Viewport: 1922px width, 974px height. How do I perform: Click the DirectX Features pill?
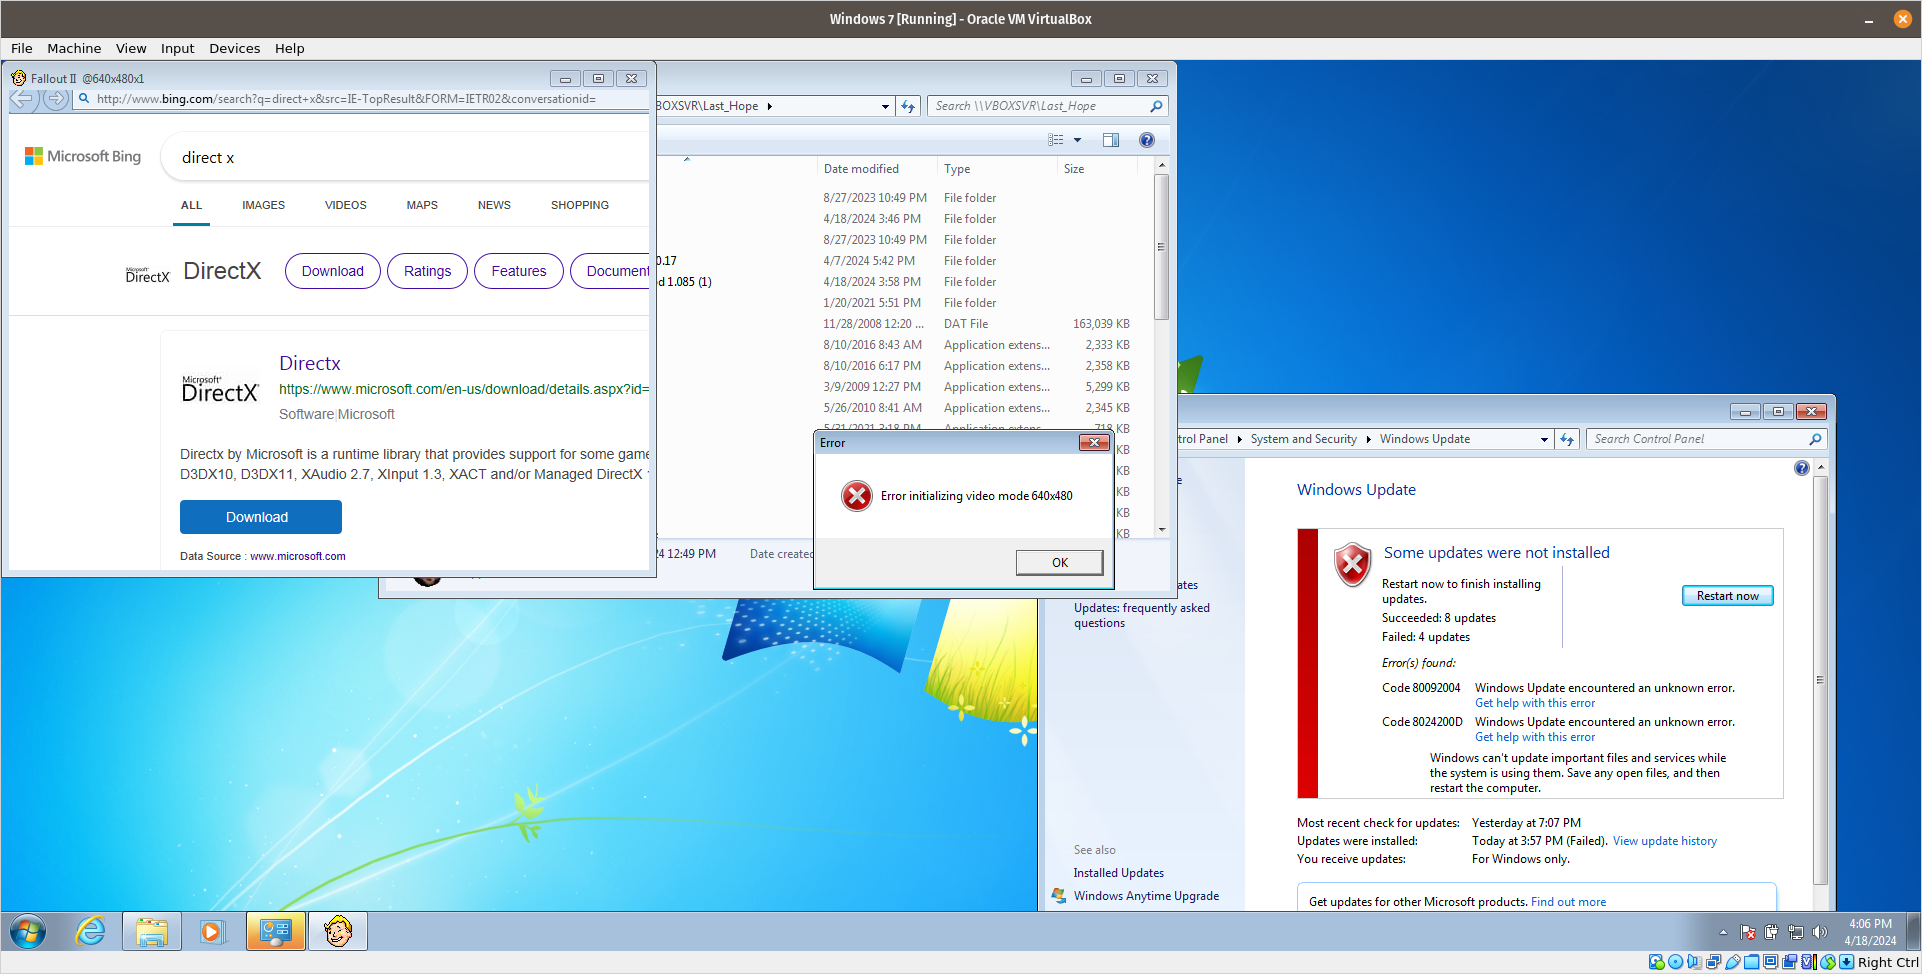[519, 271]
